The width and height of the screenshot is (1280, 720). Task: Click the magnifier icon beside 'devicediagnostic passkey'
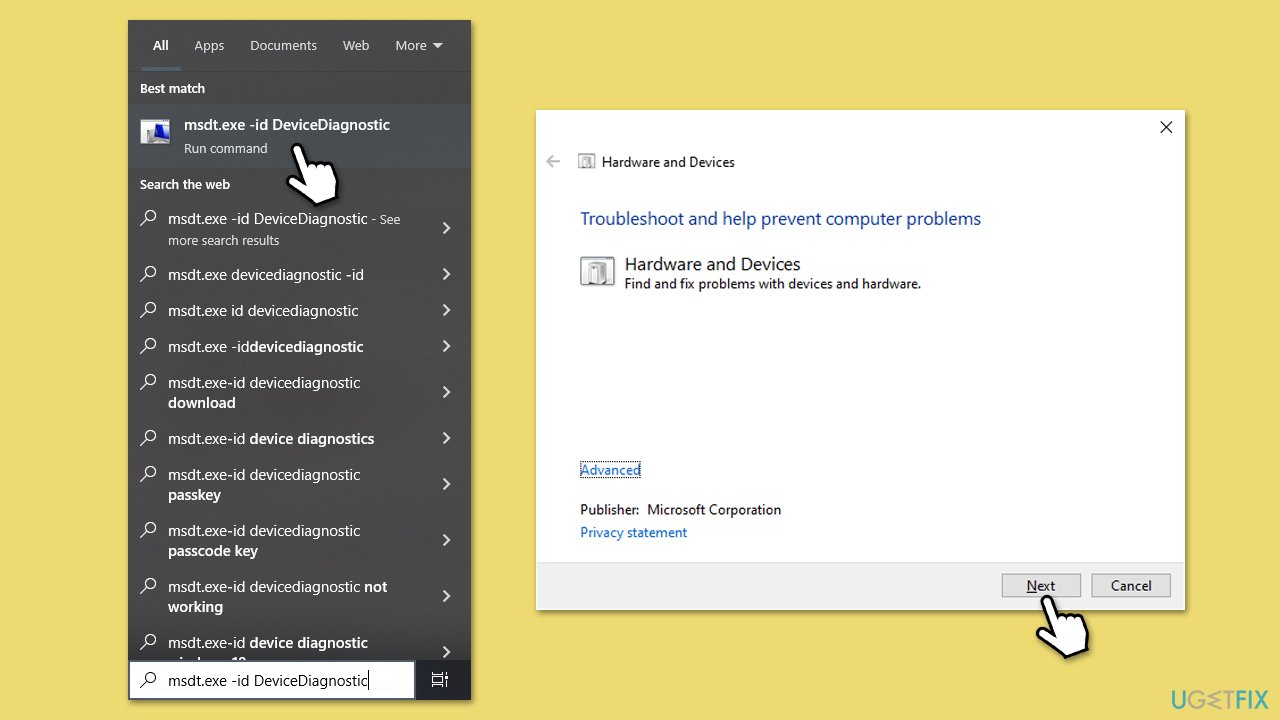[x=148, y=474]
